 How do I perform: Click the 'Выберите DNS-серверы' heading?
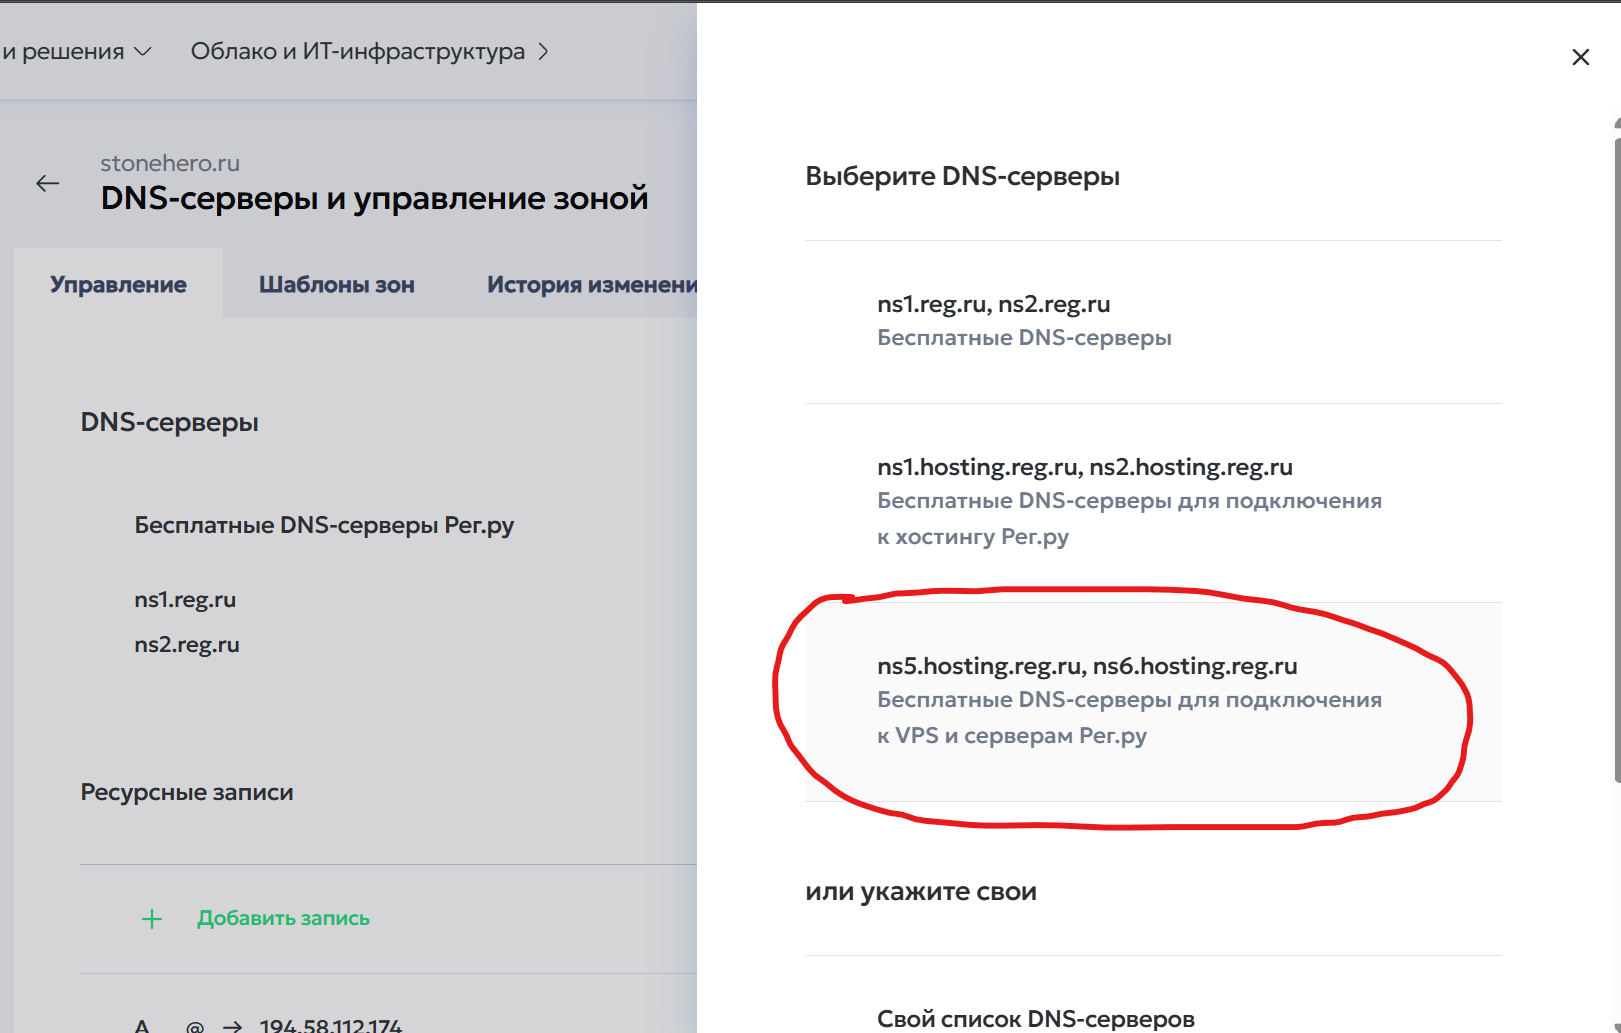(x=962, y=176)
